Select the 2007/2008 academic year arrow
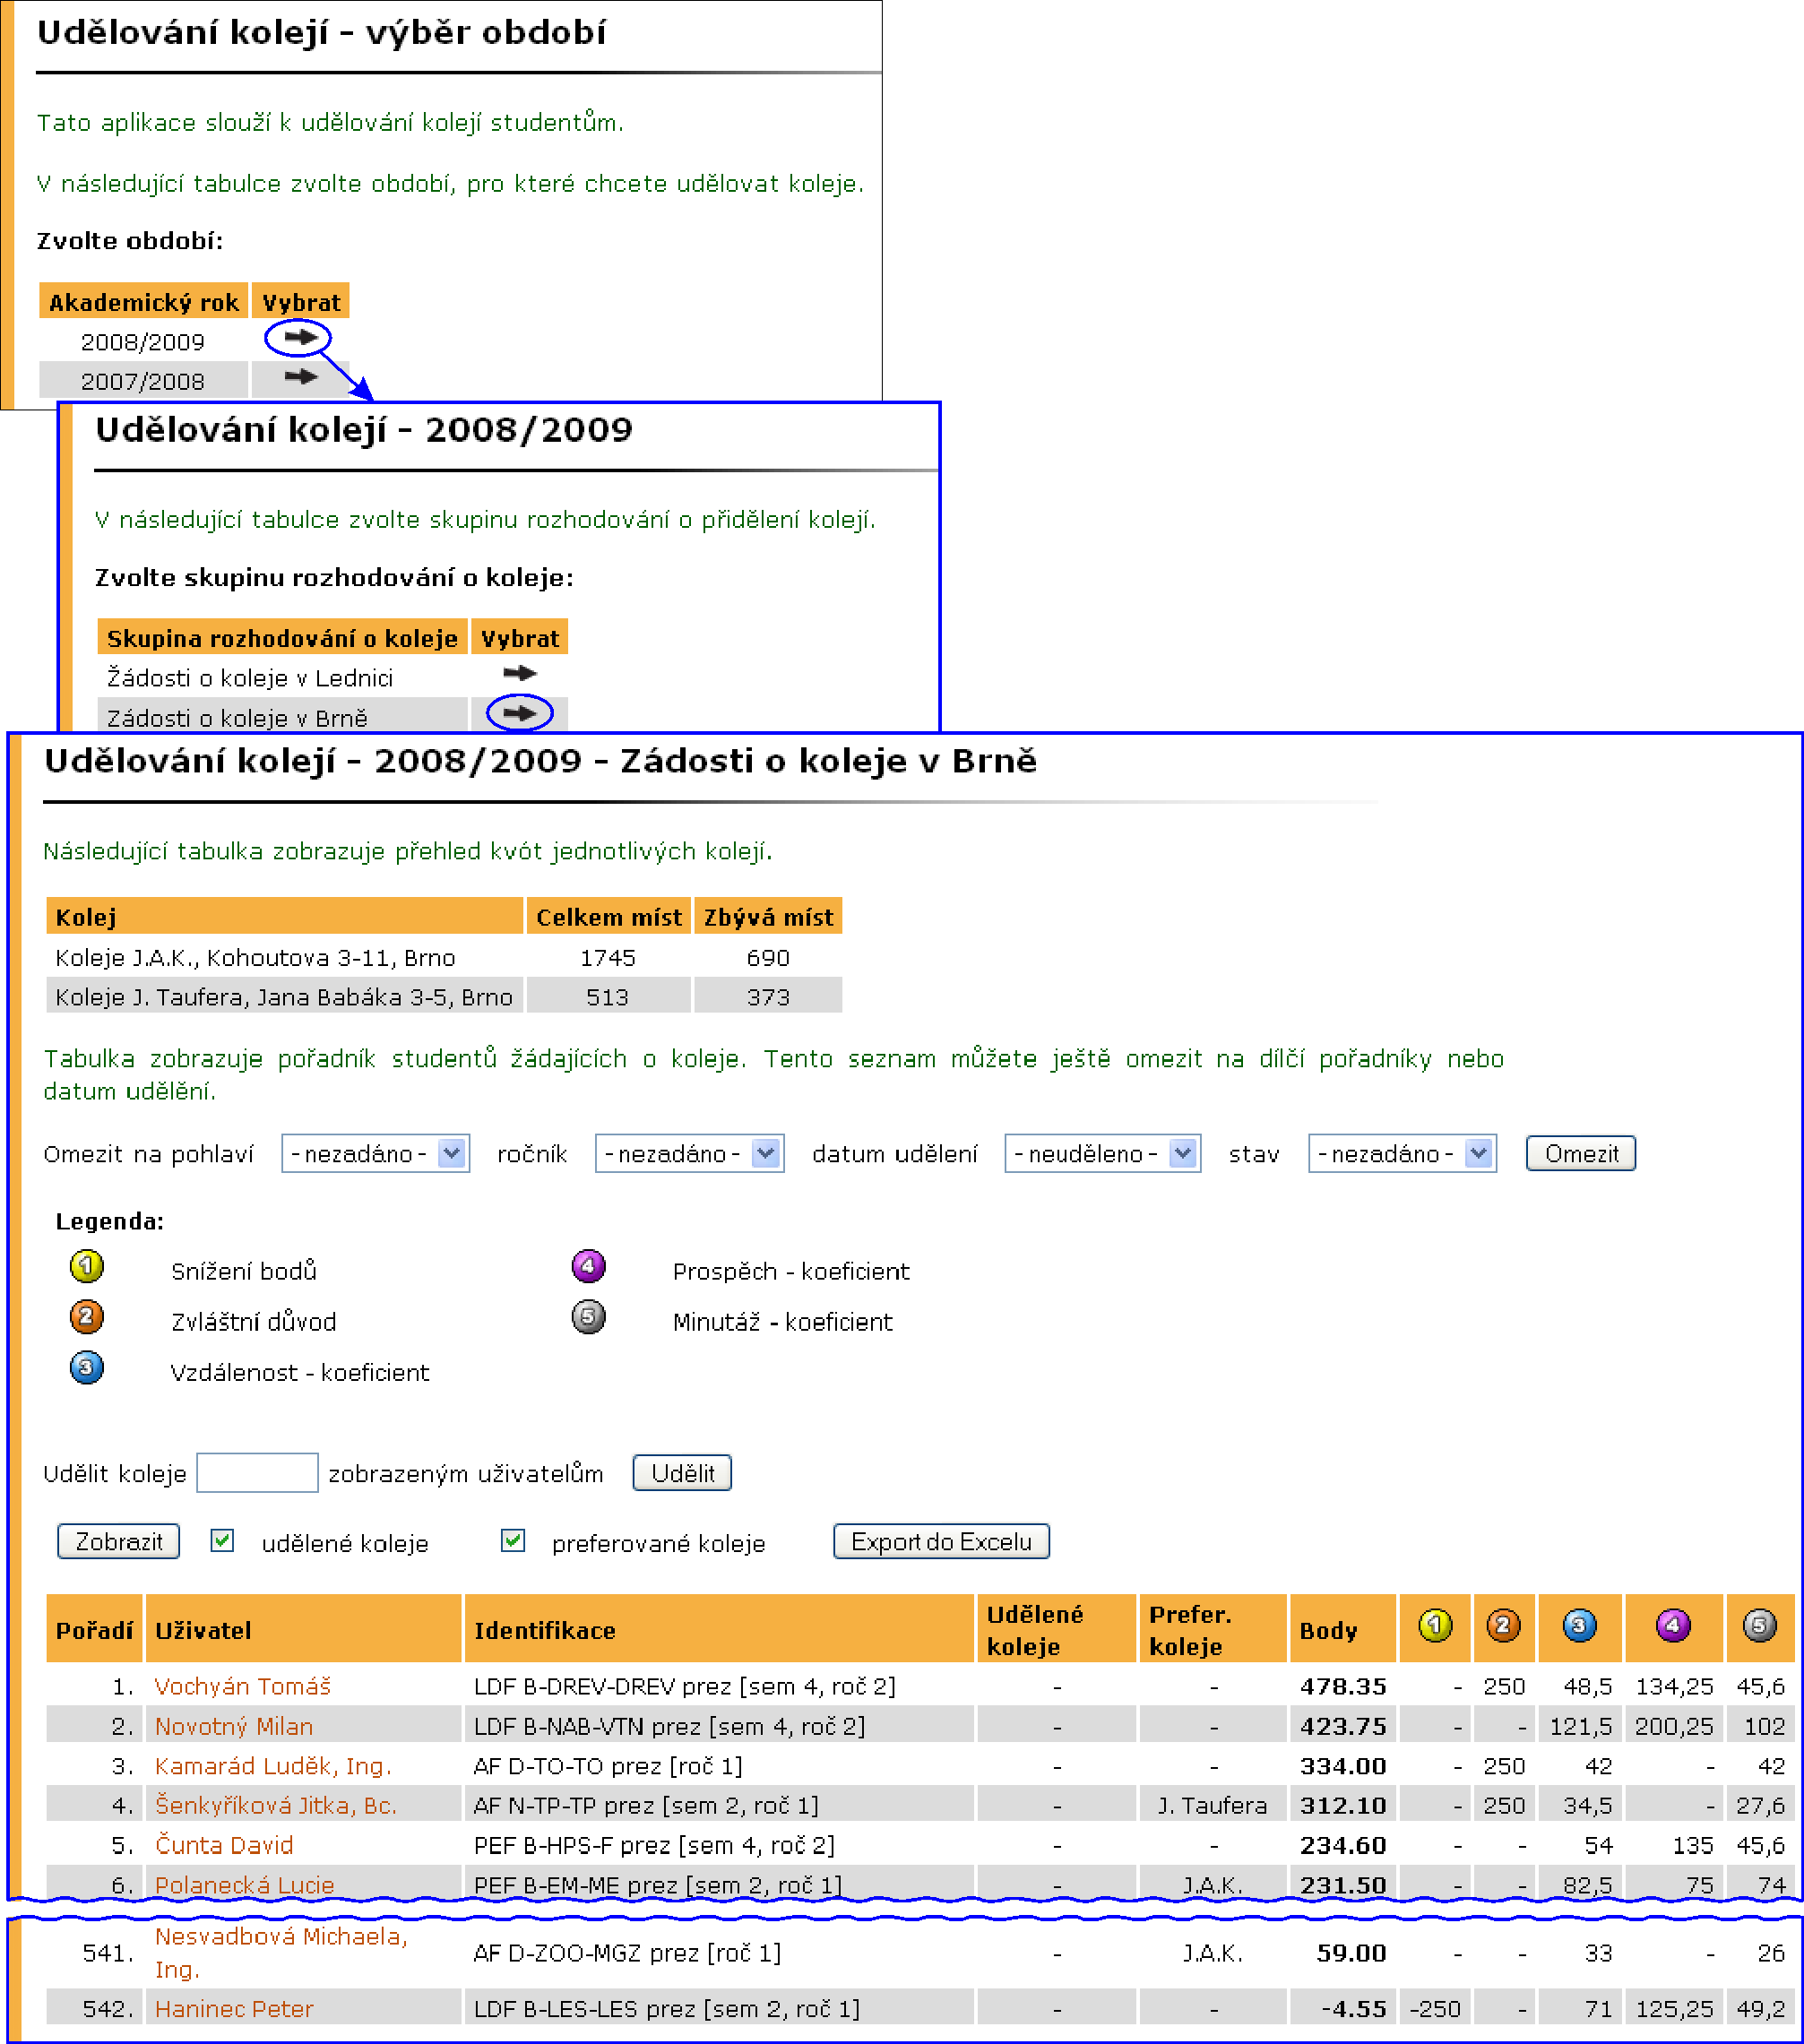 click(x=300, y=377)
